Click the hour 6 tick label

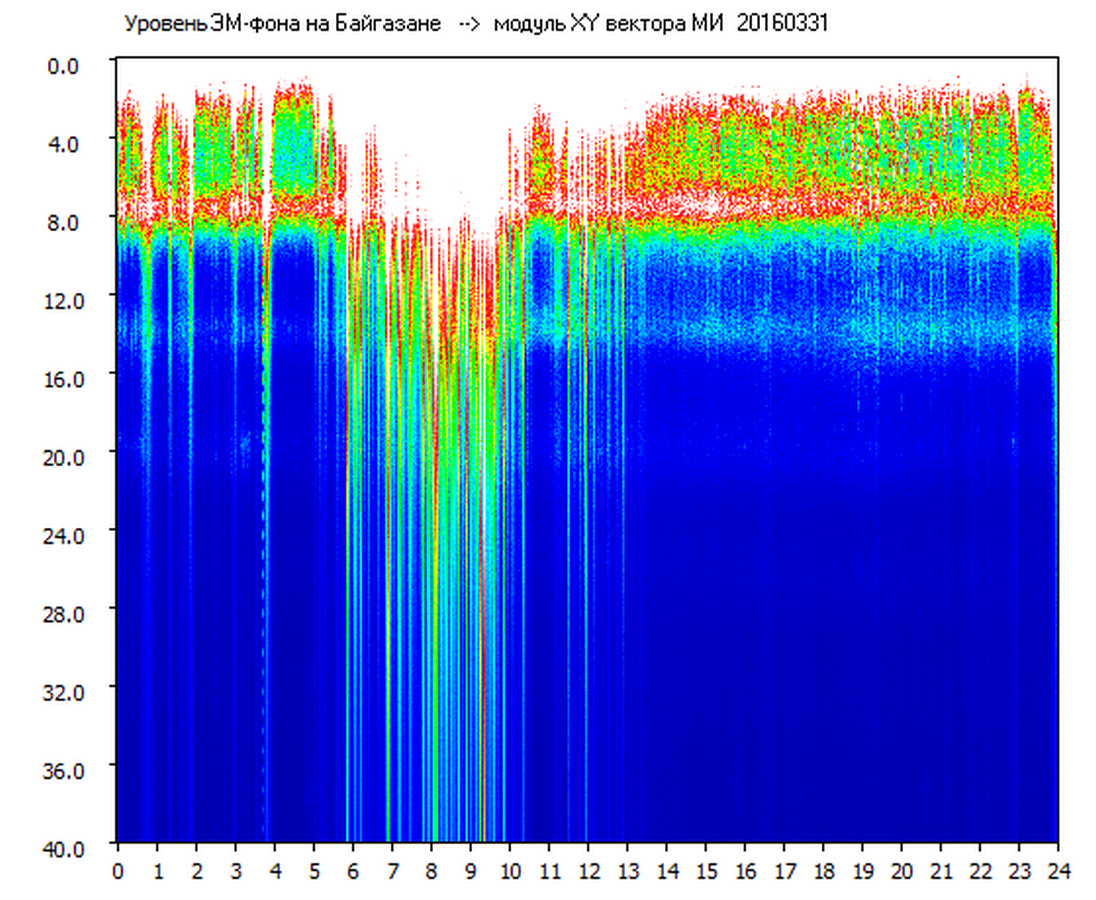tap(353, 871)
